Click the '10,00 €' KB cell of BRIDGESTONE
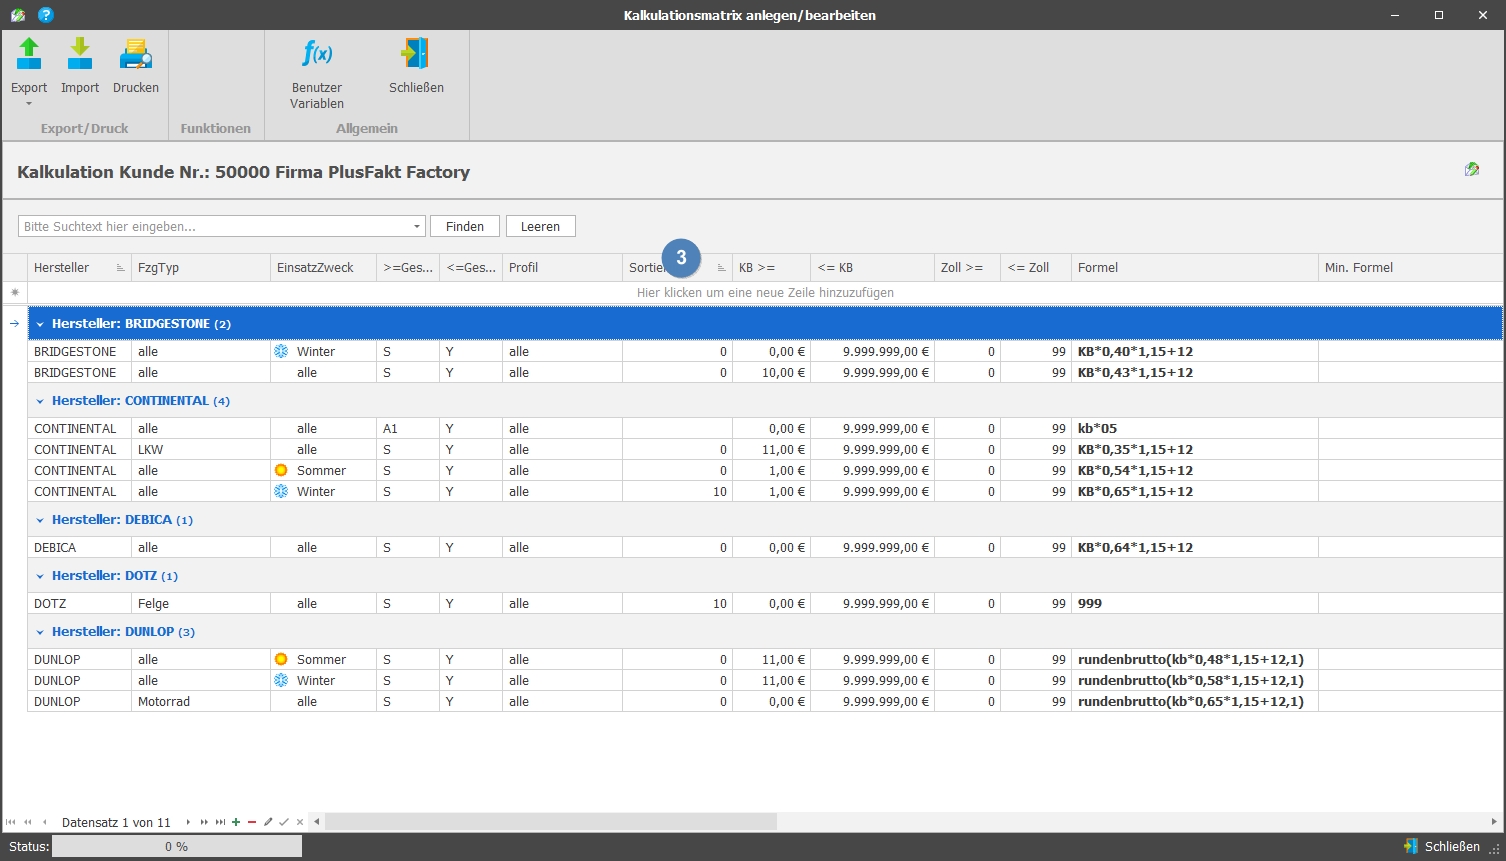Image resolution: width=1506 pixels, height=861 pixels. coord(771,372)
